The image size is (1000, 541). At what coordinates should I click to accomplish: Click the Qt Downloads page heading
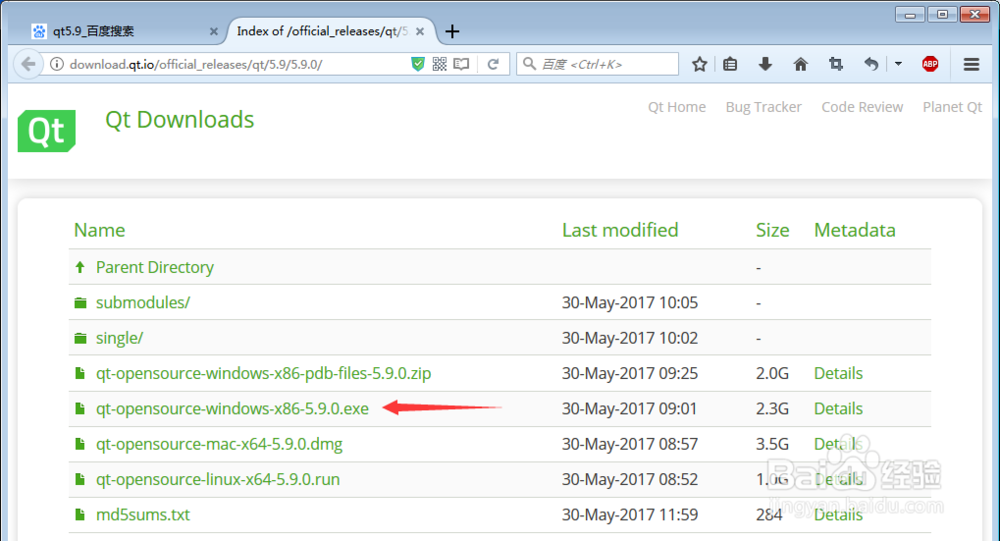180,120
